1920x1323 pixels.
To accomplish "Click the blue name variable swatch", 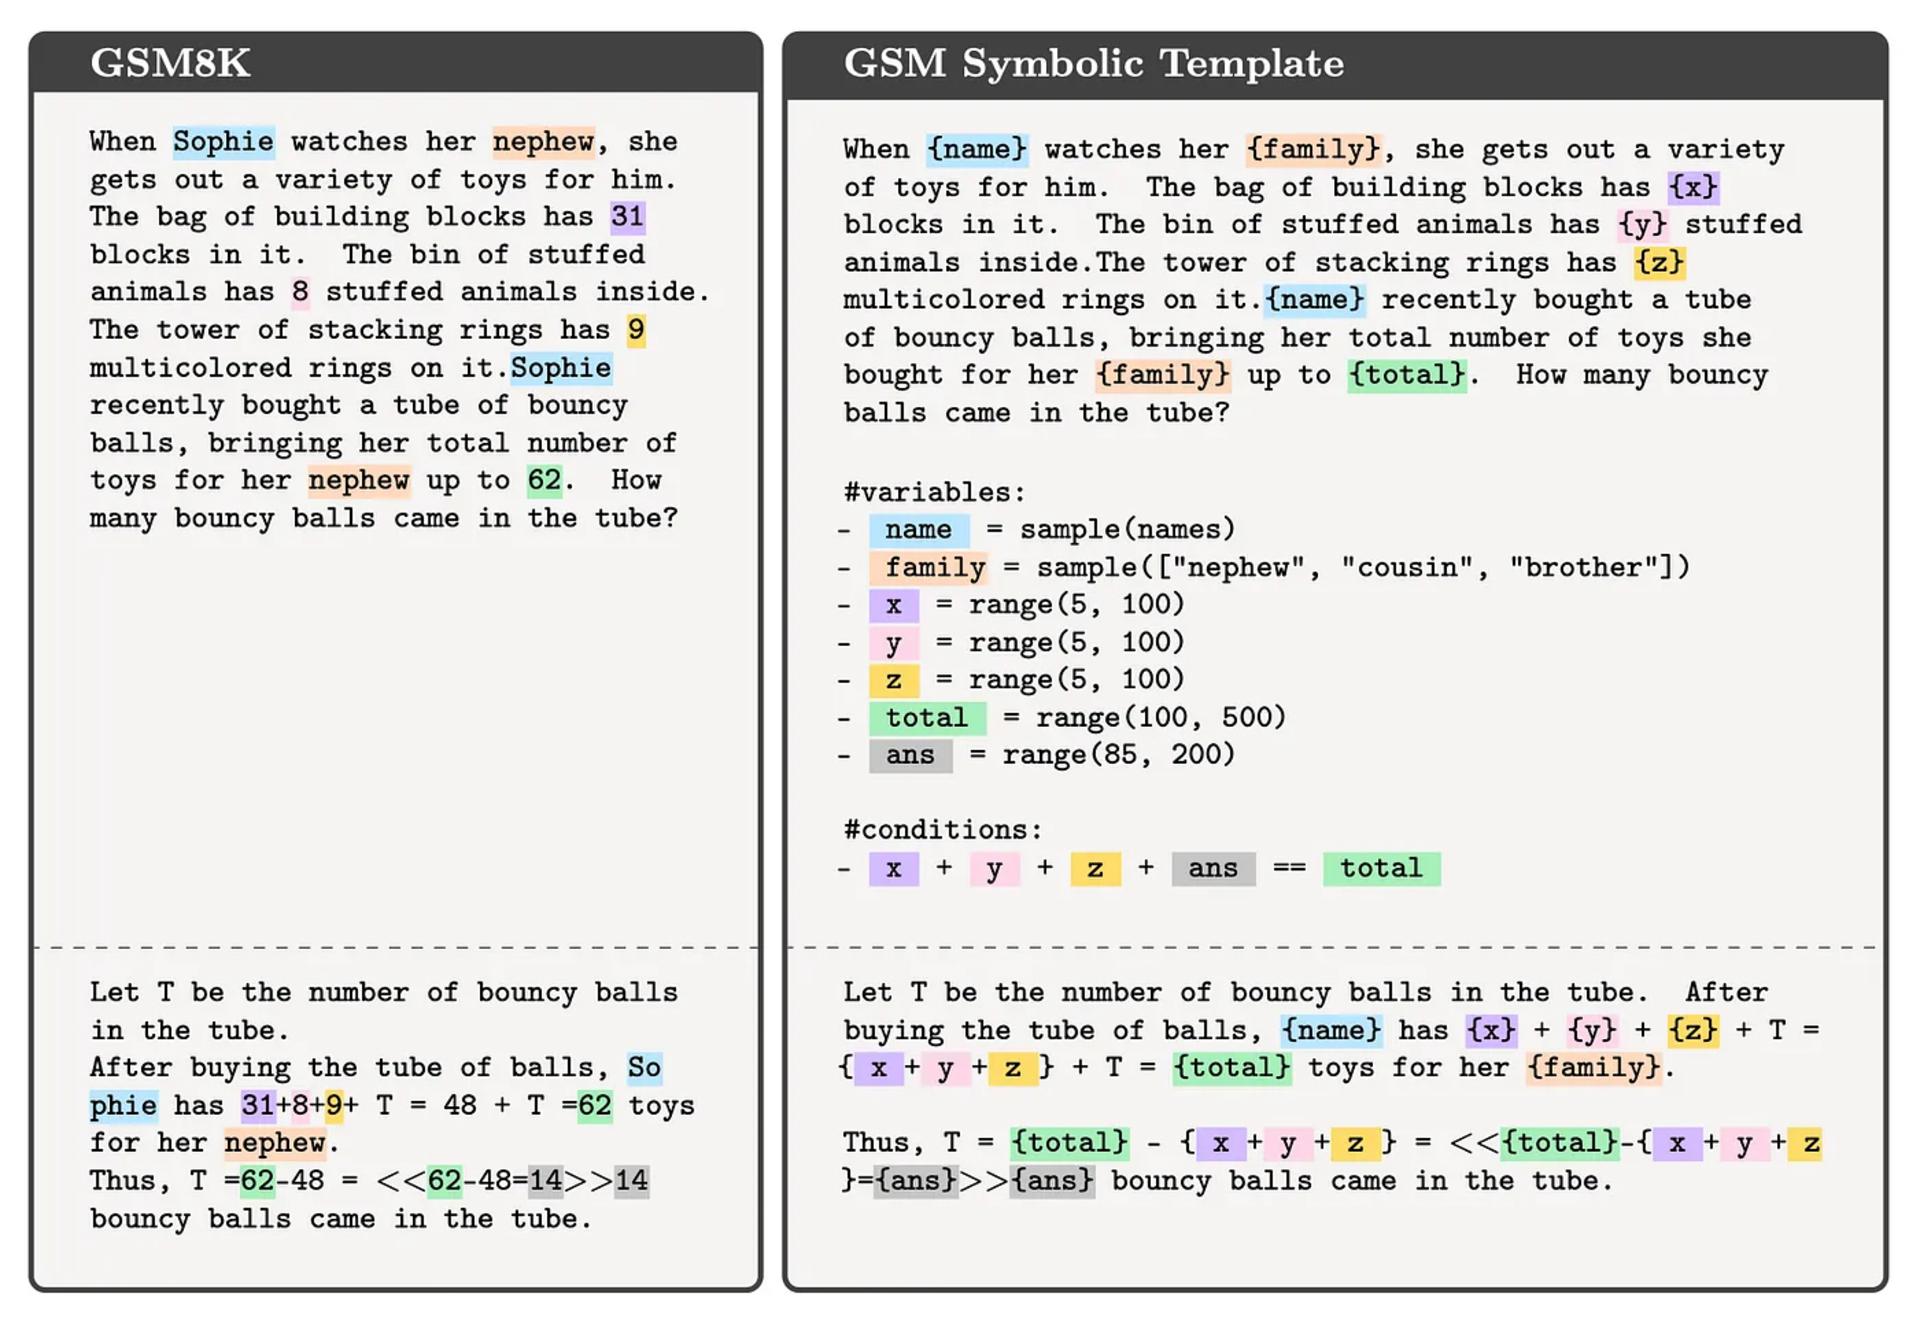I will [919, 529].
